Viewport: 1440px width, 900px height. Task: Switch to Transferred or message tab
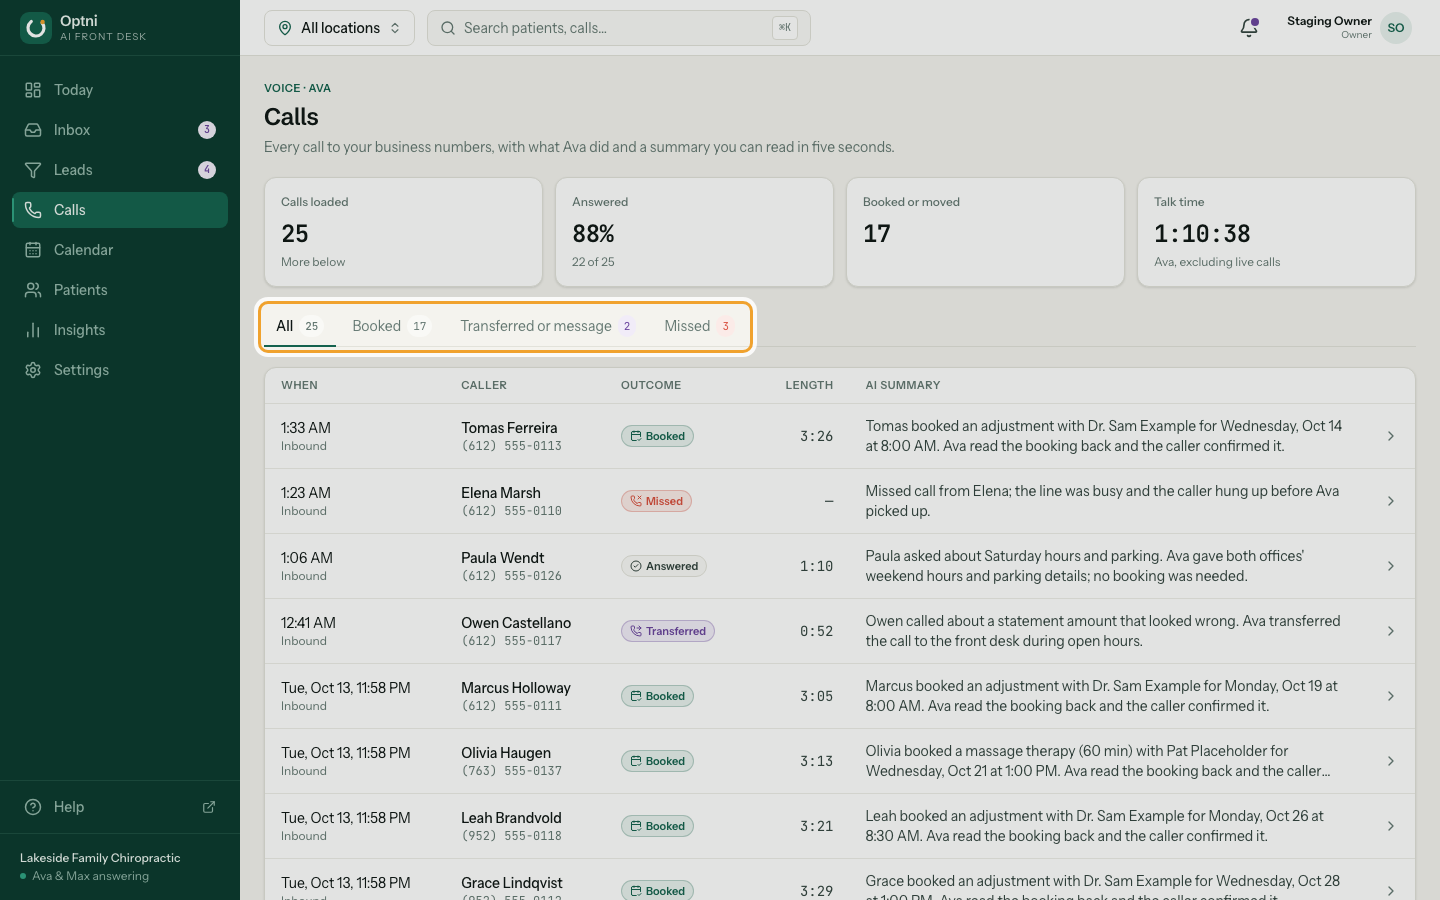pyautogui.click(x=548, y=326)
